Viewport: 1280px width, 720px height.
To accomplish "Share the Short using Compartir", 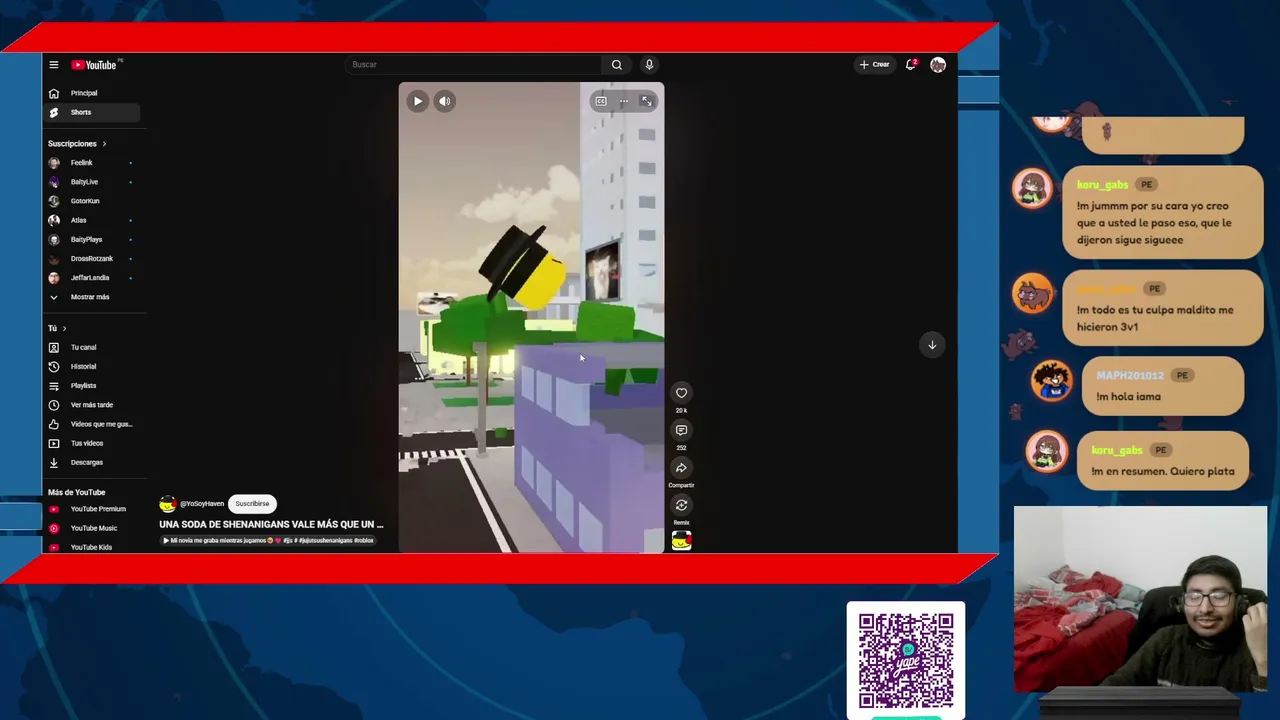I will tap(681, 468).
